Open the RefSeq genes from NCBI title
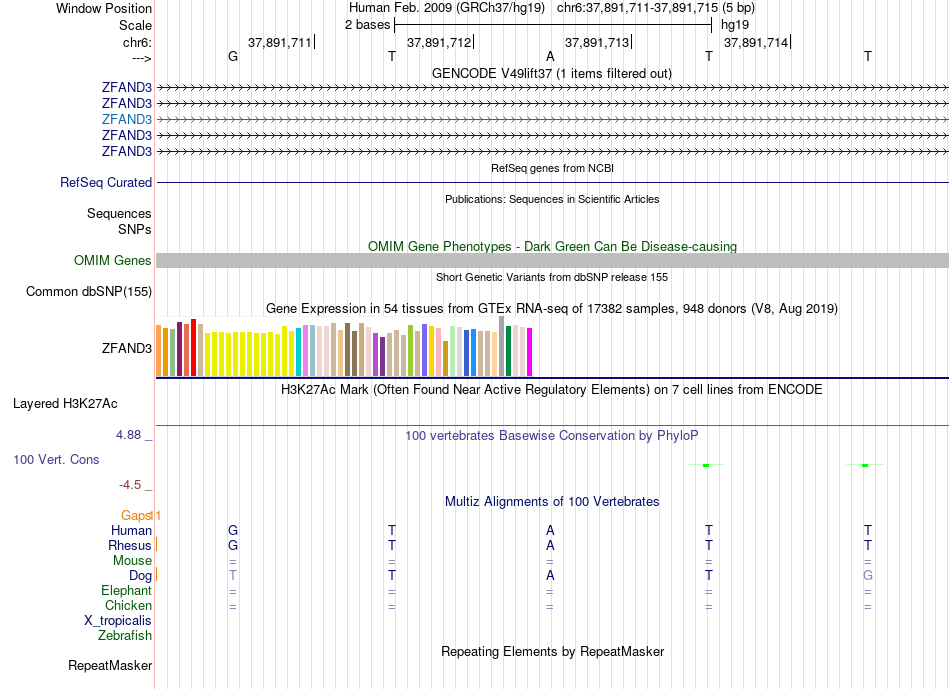950x689 pixels. coord(552,168)
